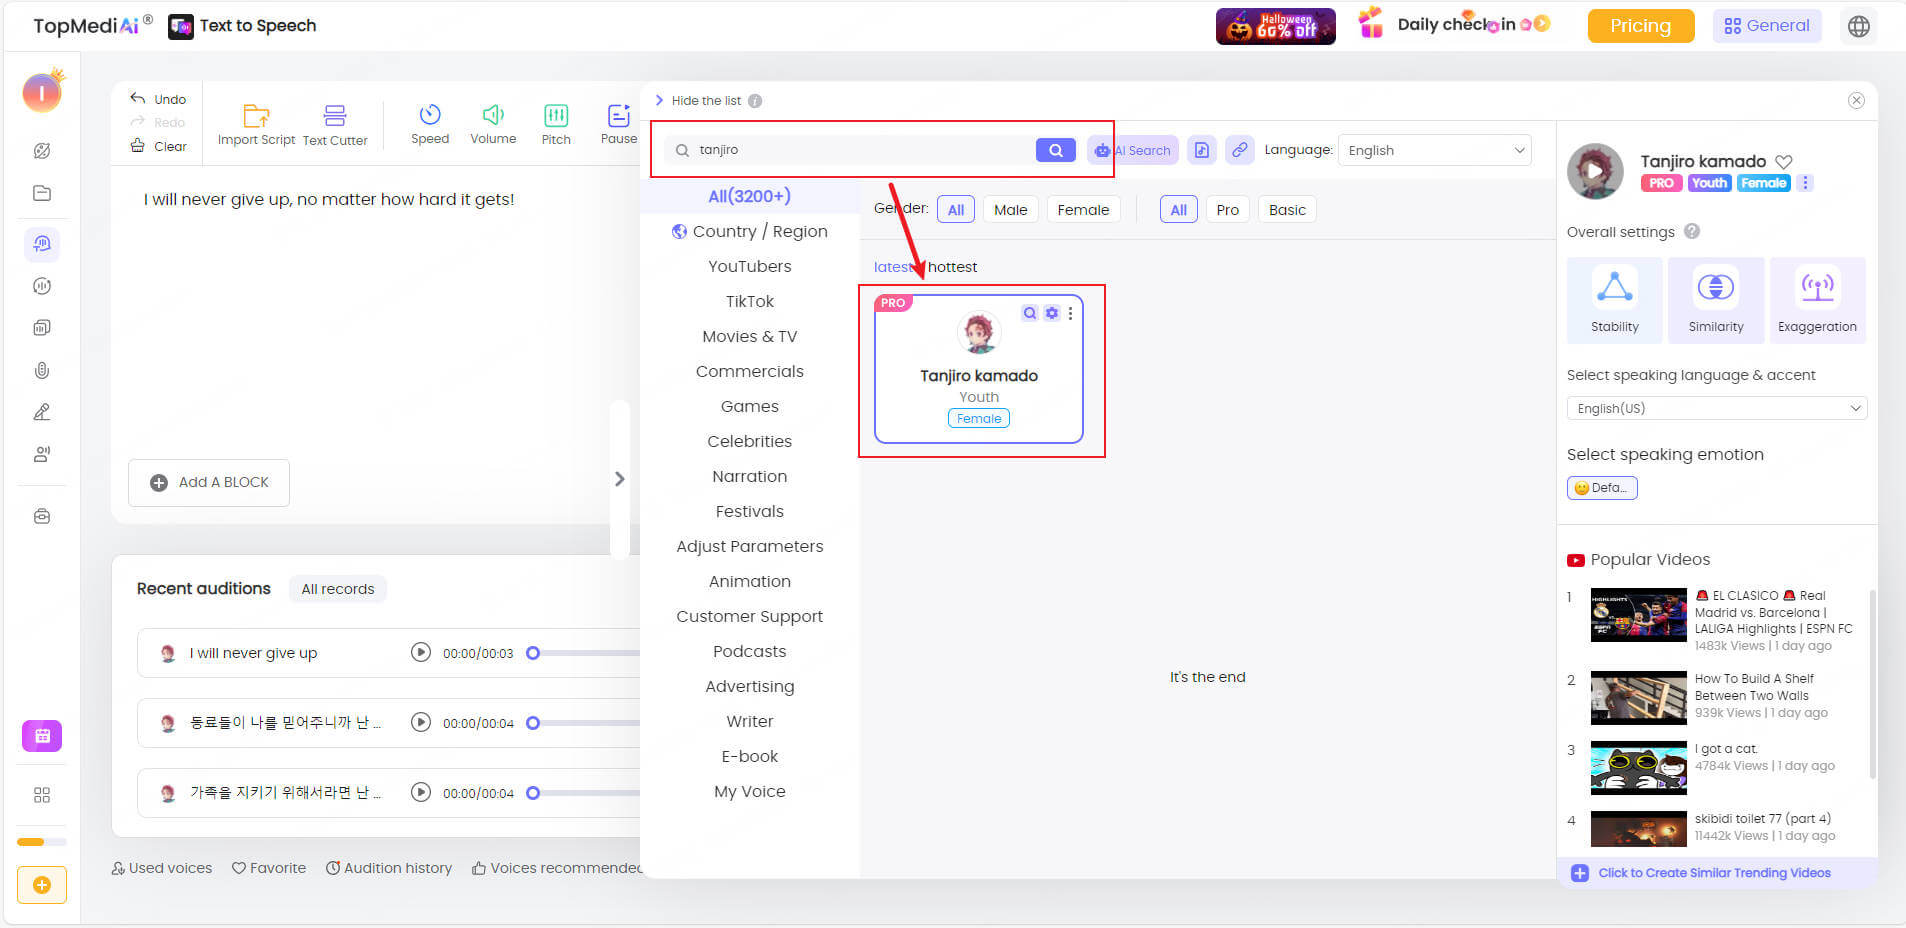This screenshot has width=1906, height=928.
Task: Filter Gender by Male
Action: (x=1010, y=210)
